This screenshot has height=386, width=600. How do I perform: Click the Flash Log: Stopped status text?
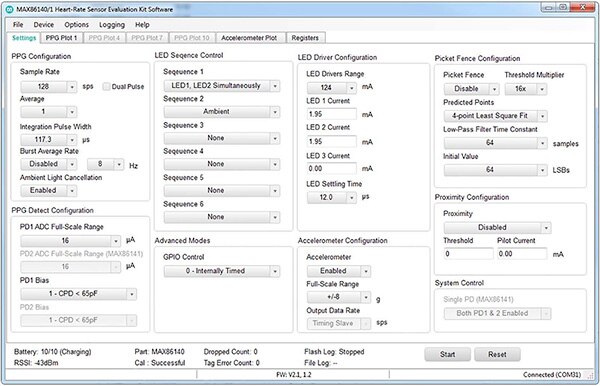(x=334, y=352)
